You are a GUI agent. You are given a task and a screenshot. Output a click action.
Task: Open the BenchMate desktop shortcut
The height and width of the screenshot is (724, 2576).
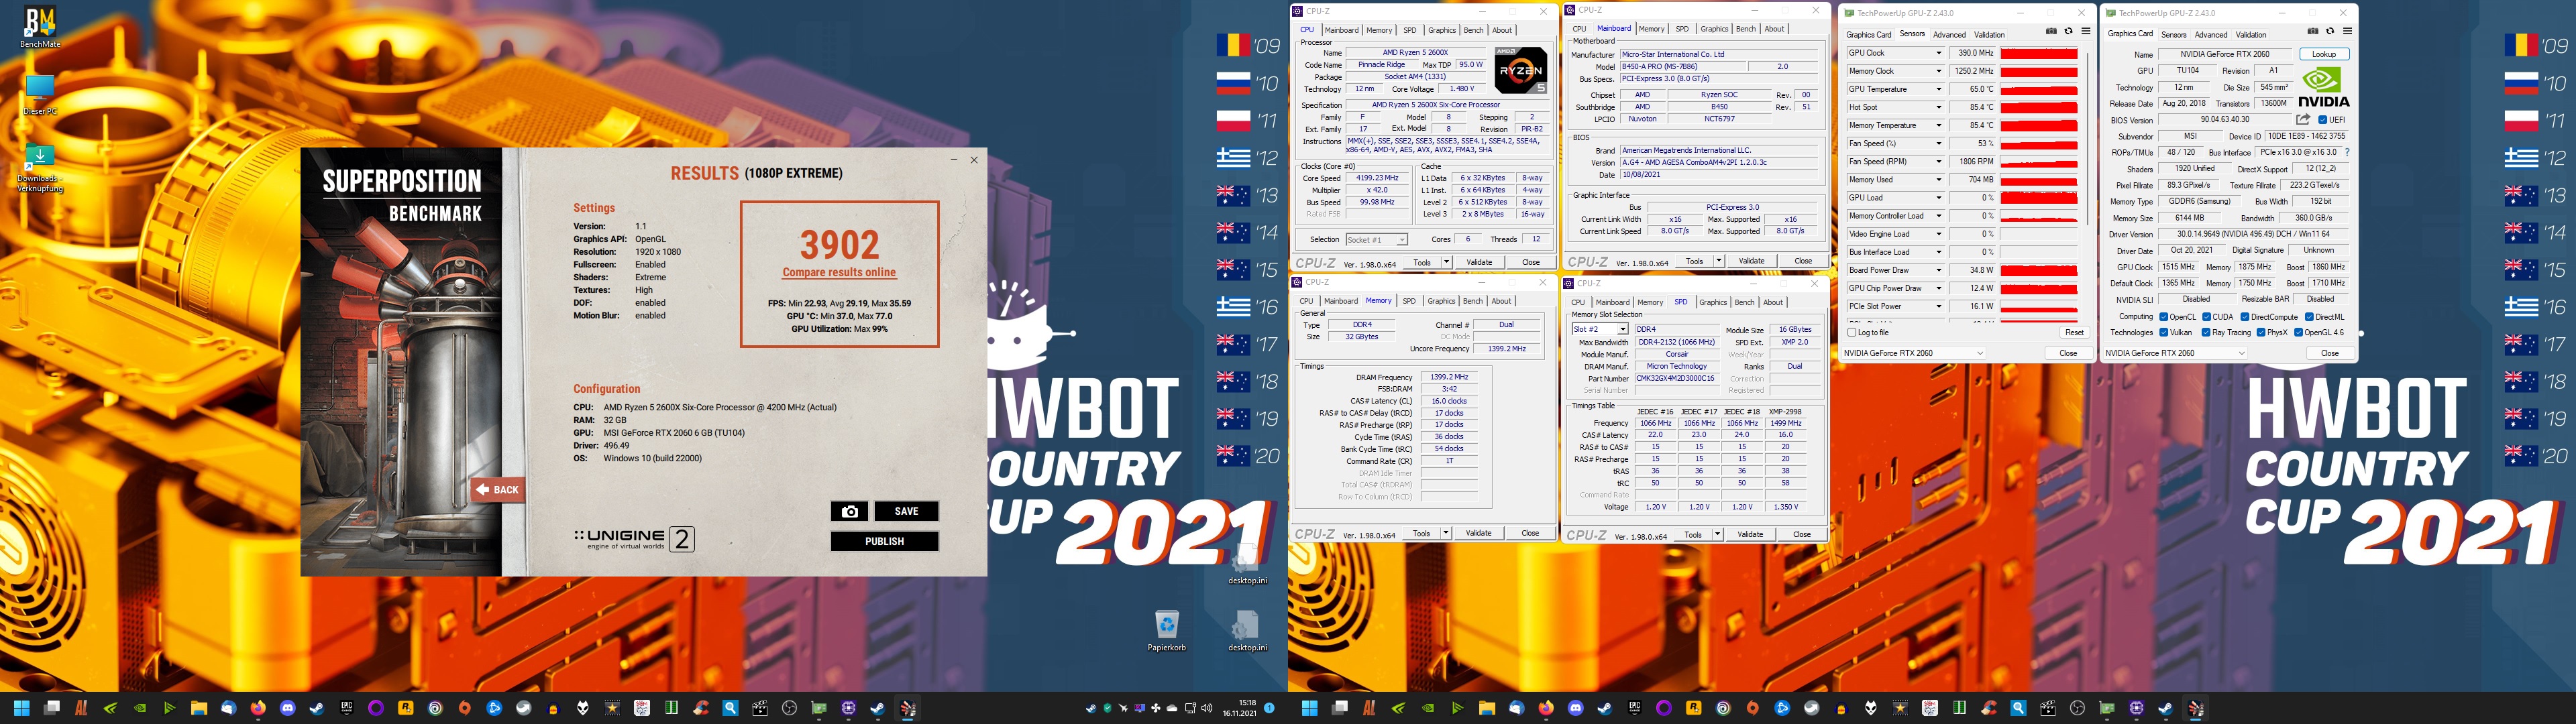(x=39, y=27)
